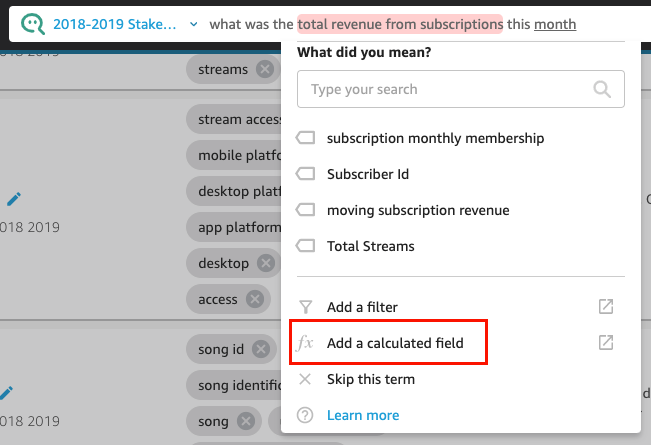
Task: Click the fx calculated field icon
Action: tap(305, 343)
